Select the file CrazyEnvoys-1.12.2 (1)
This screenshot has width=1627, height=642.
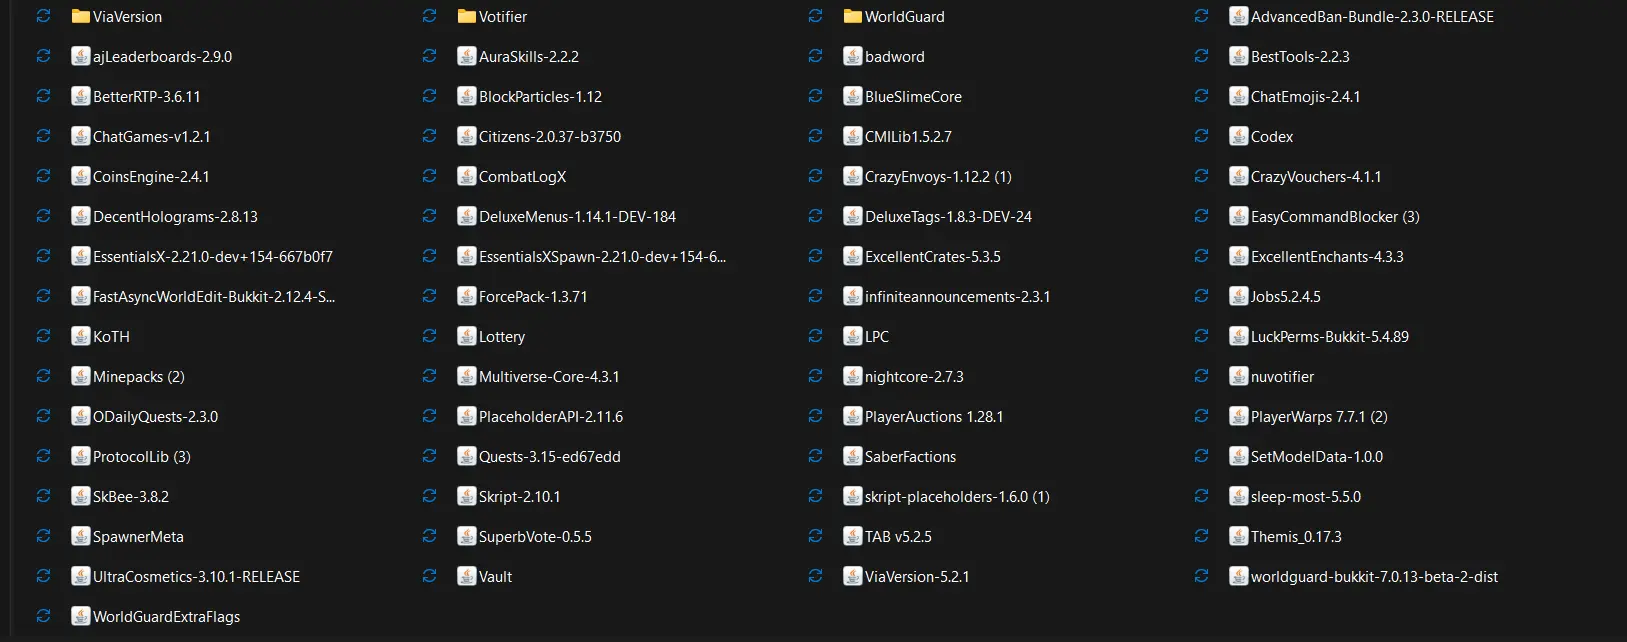click(938, 177)
